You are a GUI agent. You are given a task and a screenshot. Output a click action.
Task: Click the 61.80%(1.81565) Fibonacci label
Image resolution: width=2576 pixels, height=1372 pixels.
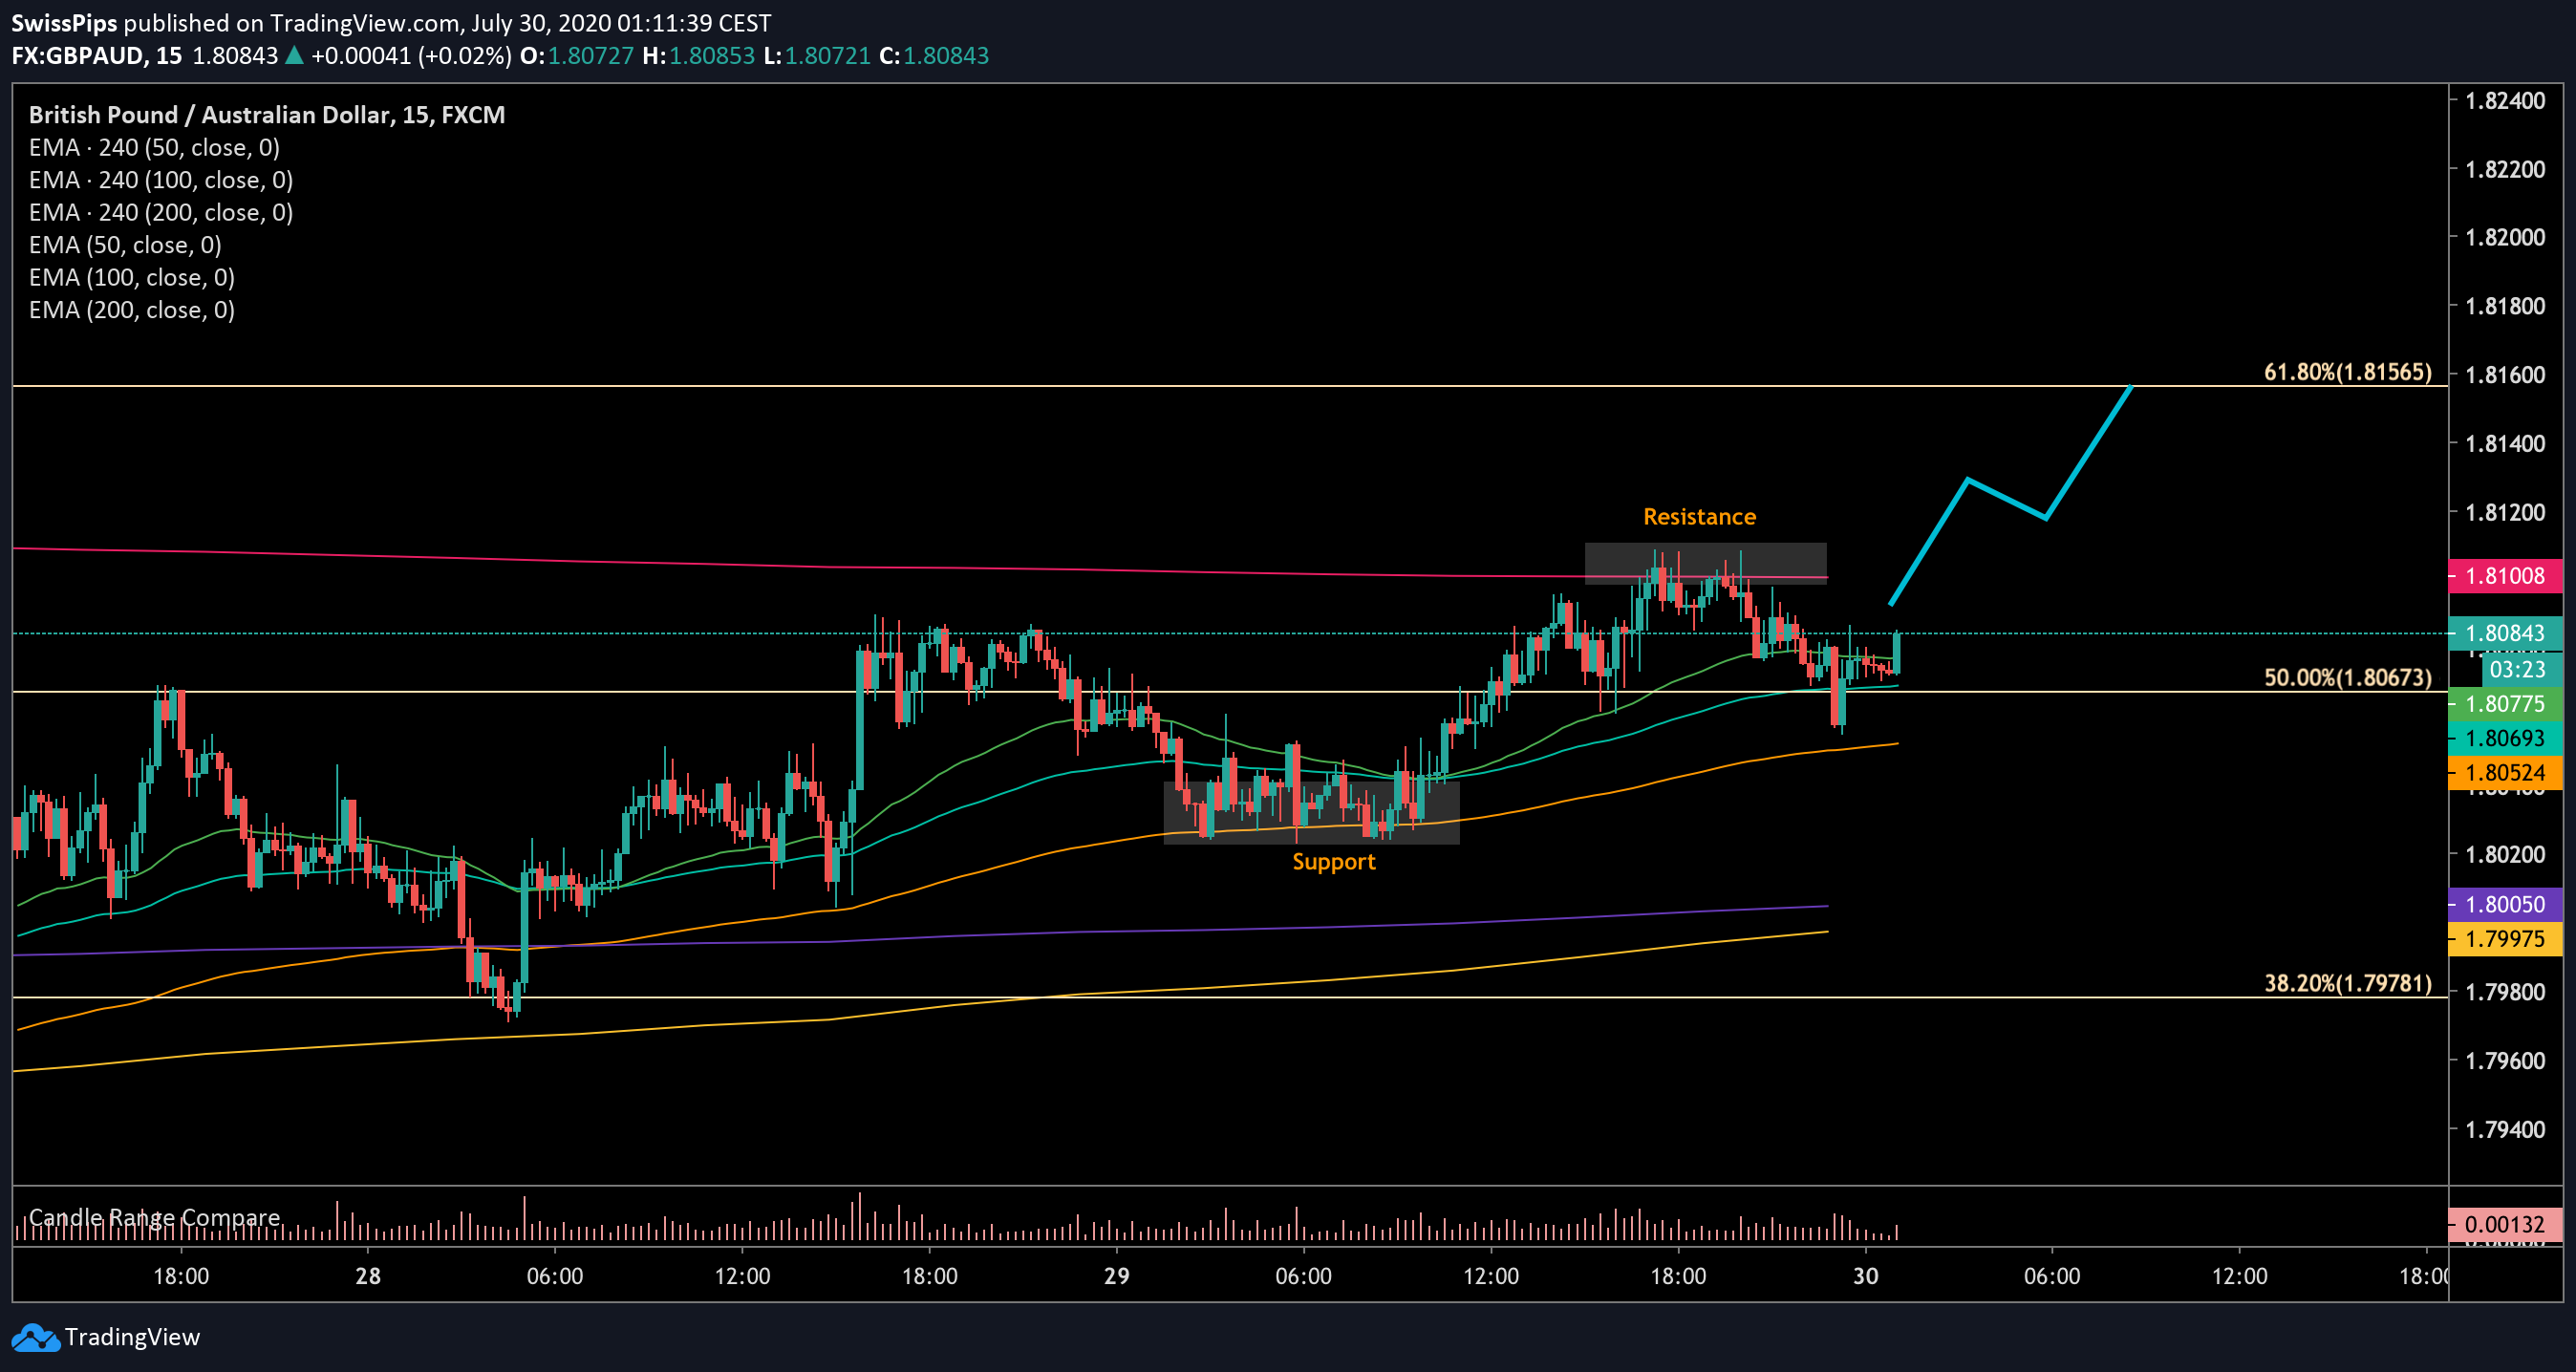(x=2347, y=372)
